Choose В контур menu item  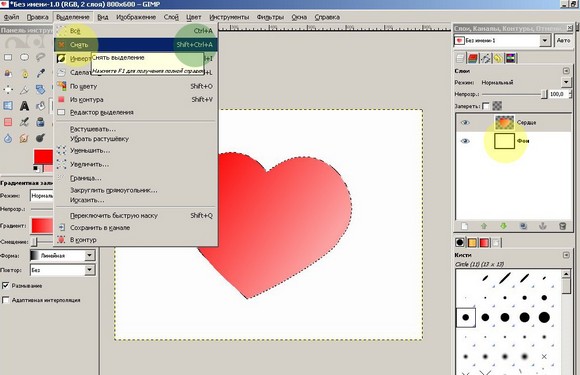coord(136,240)
